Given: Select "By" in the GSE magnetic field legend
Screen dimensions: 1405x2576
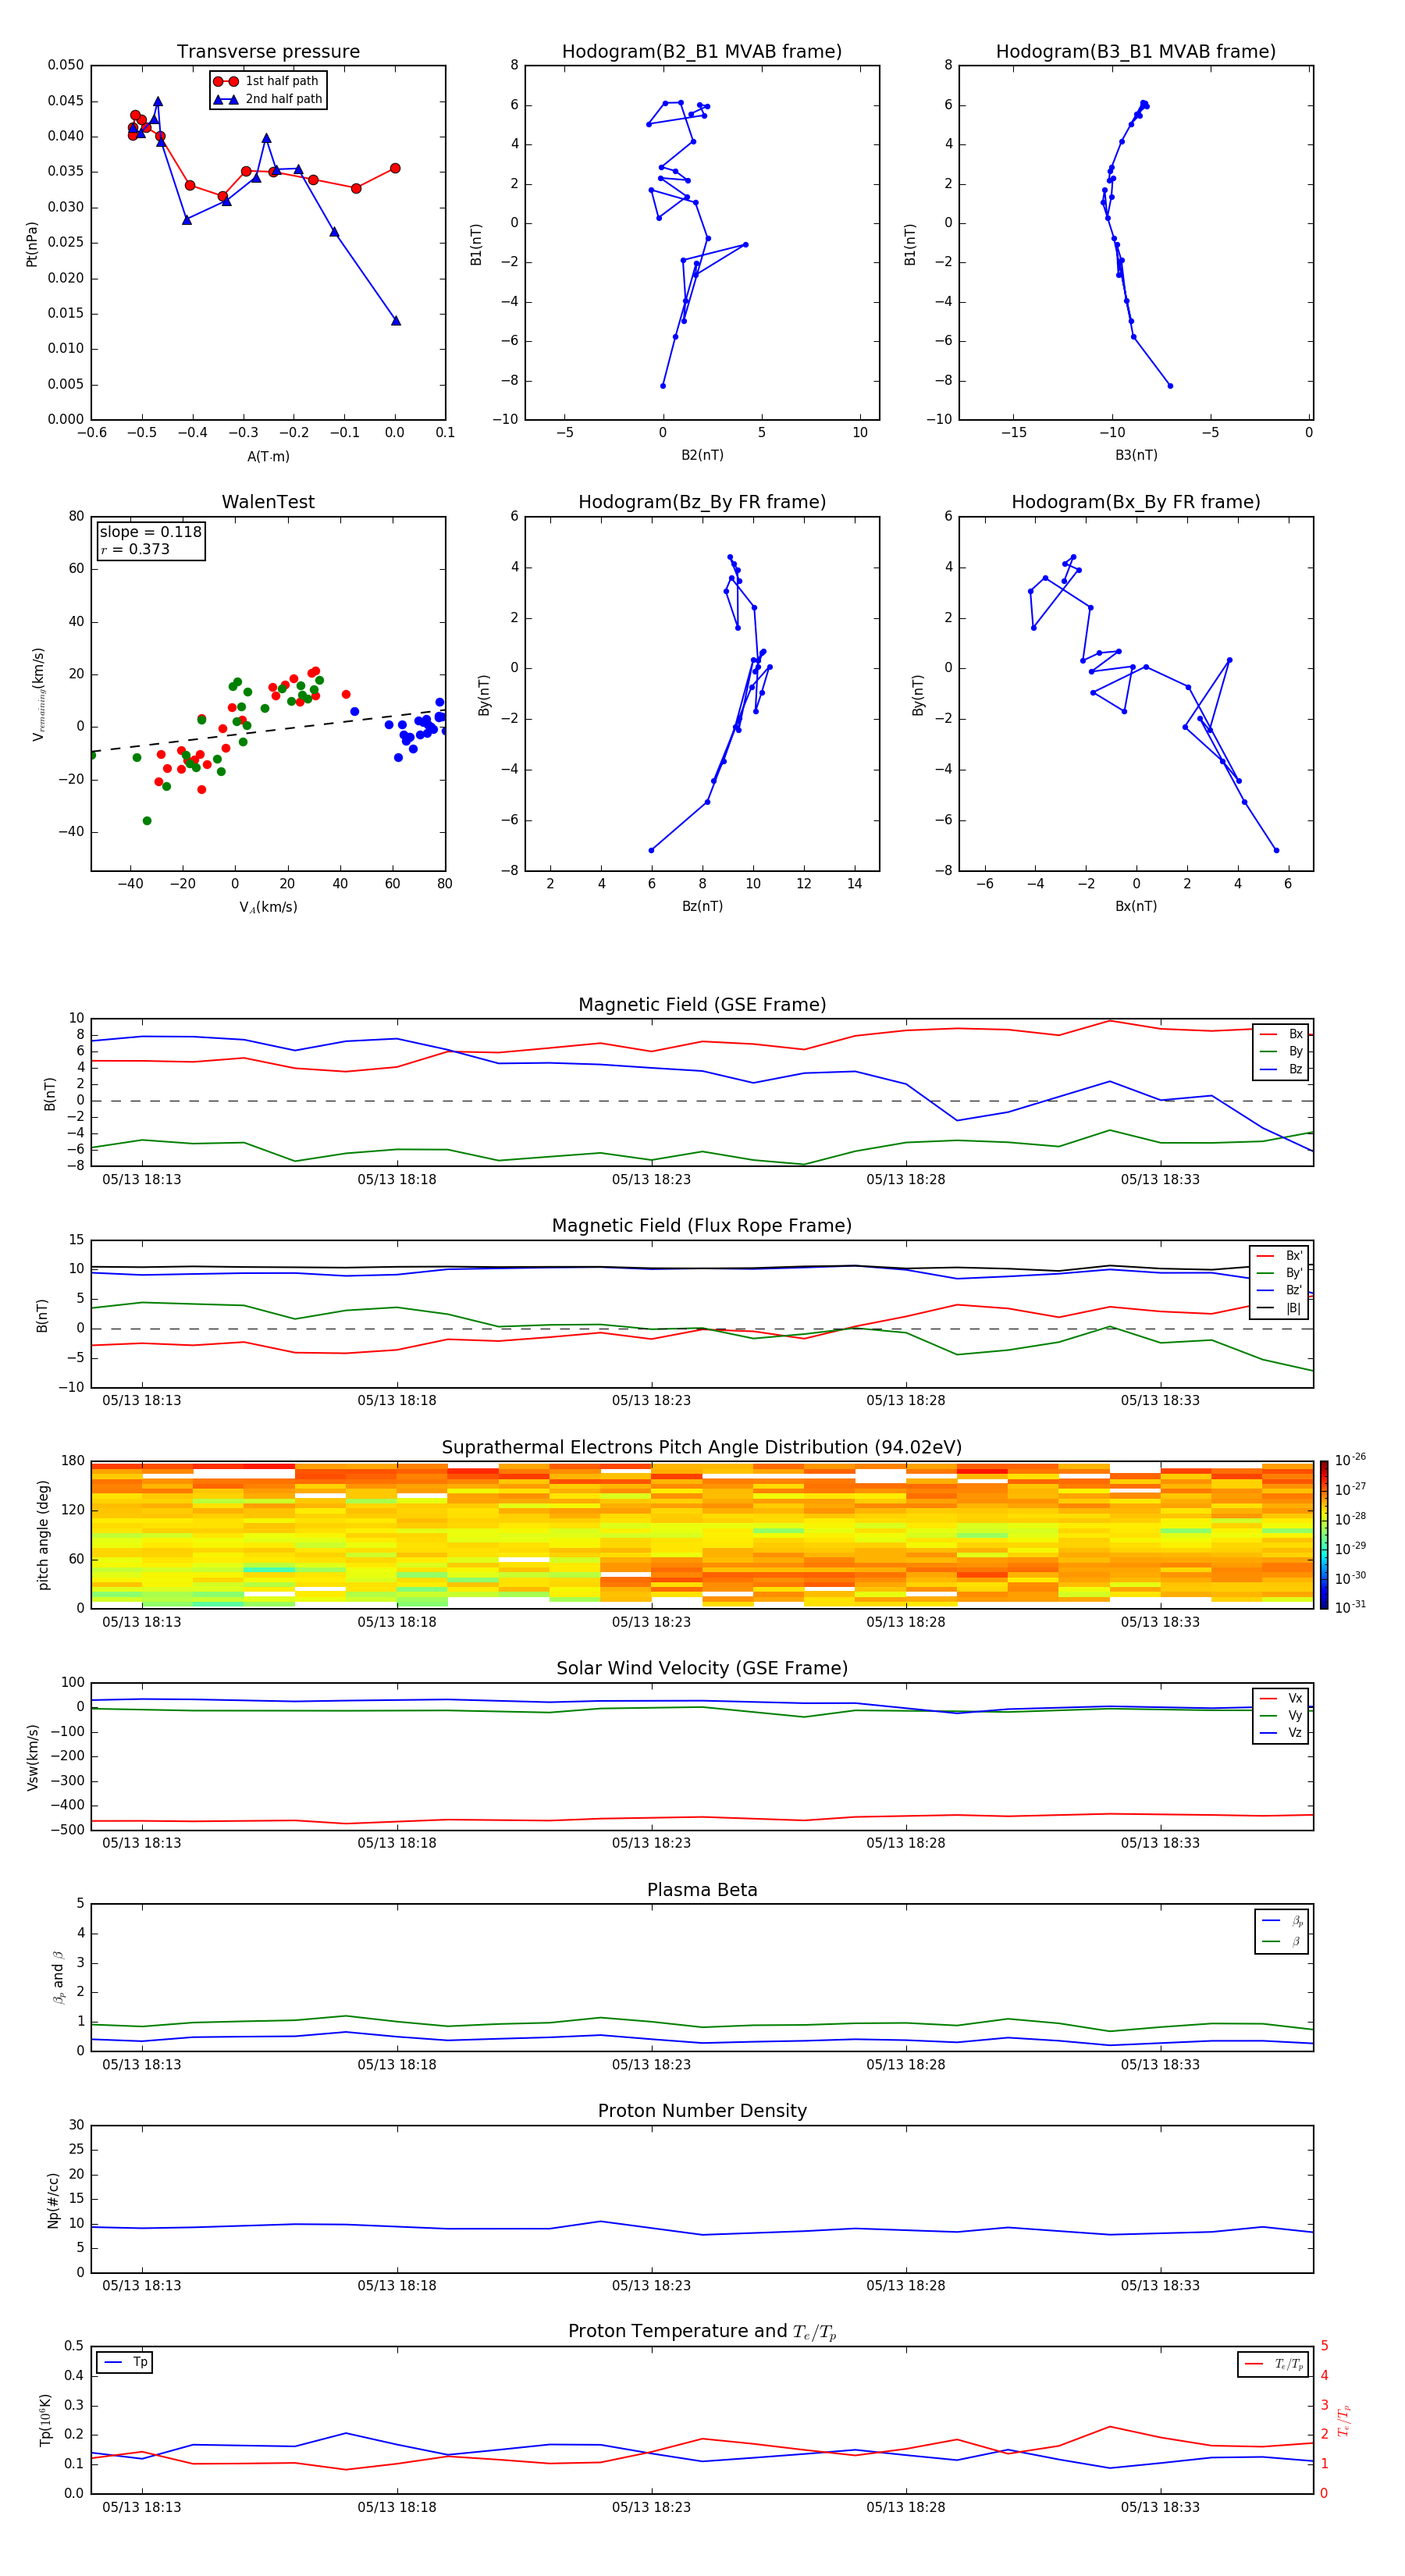Looking at the screenshot, I should (x=1281, y=1051).
